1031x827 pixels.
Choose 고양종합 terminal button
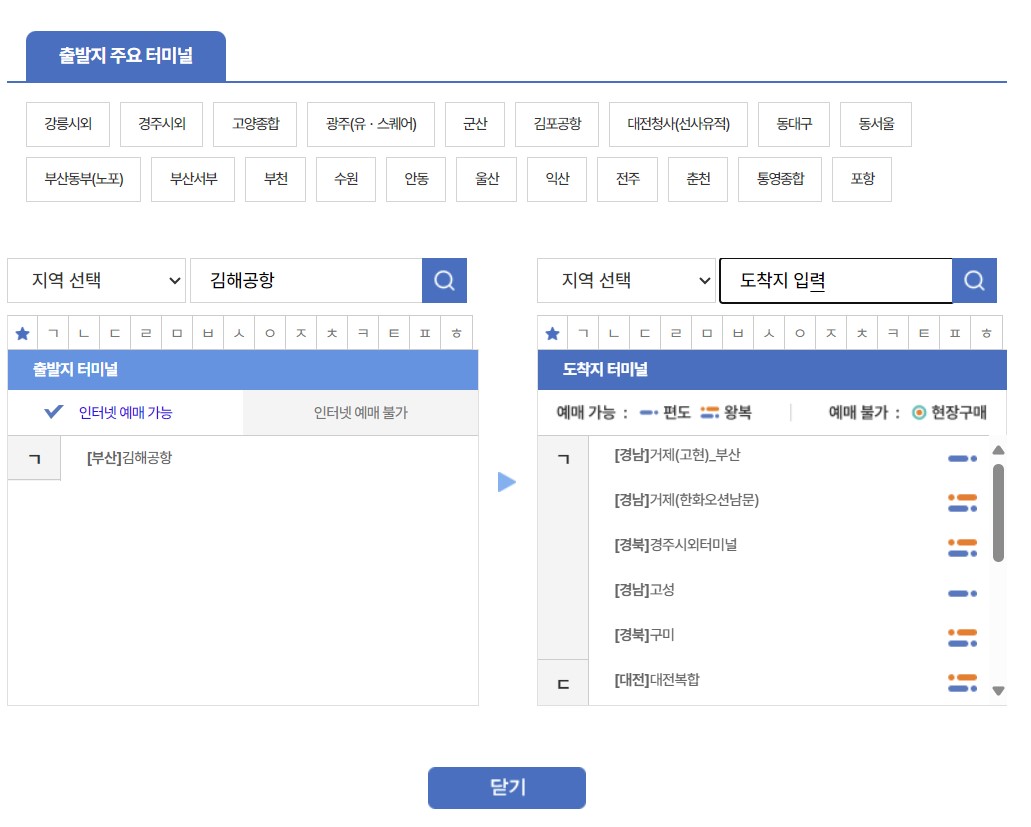255,124
